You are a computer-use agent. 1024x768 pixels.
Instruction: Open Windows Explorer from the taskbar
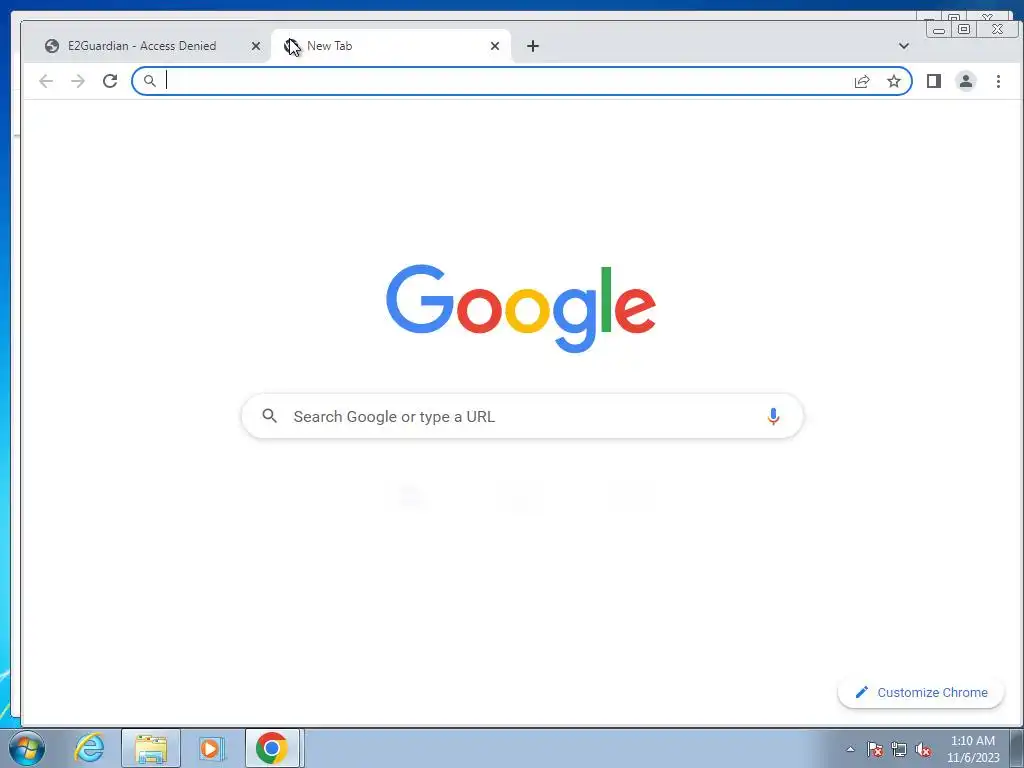[151, 748]
